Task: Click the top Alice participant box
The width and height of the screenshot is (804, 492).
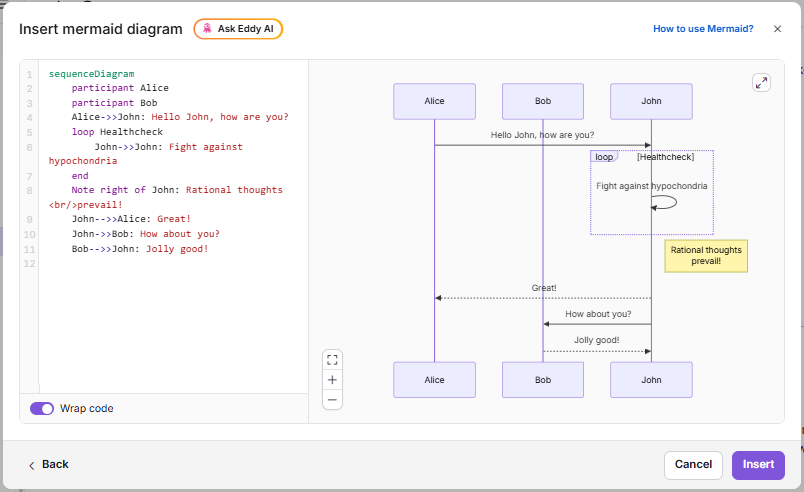Action: pos(434,101)
